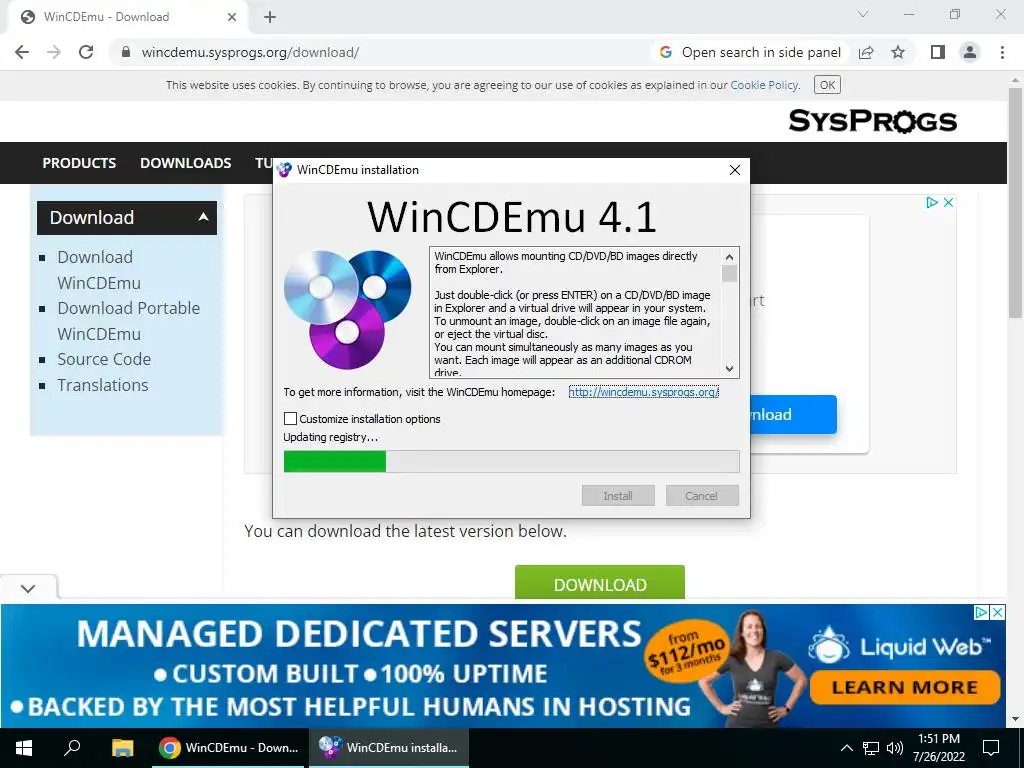Click the green DOWNLOAD button
The height and width of the screenshot is (768, 1024).
(600, 583)
